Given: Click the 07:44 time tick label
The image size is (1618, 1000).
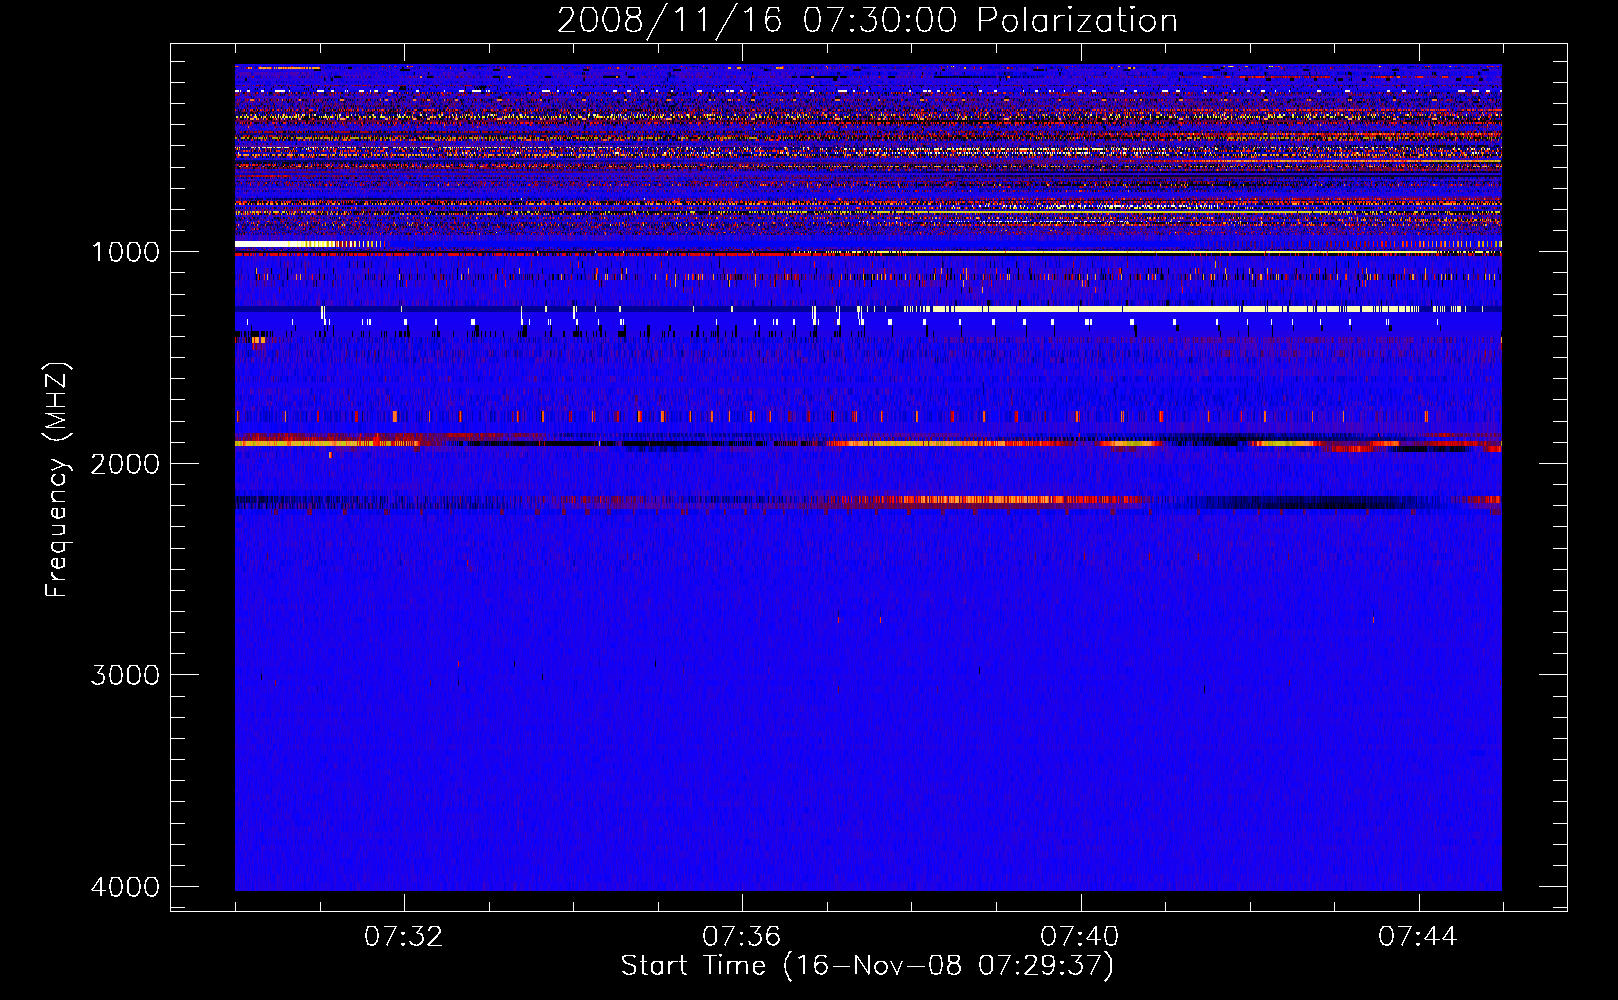Looking at the screenshot, I should coord(1418,937).
